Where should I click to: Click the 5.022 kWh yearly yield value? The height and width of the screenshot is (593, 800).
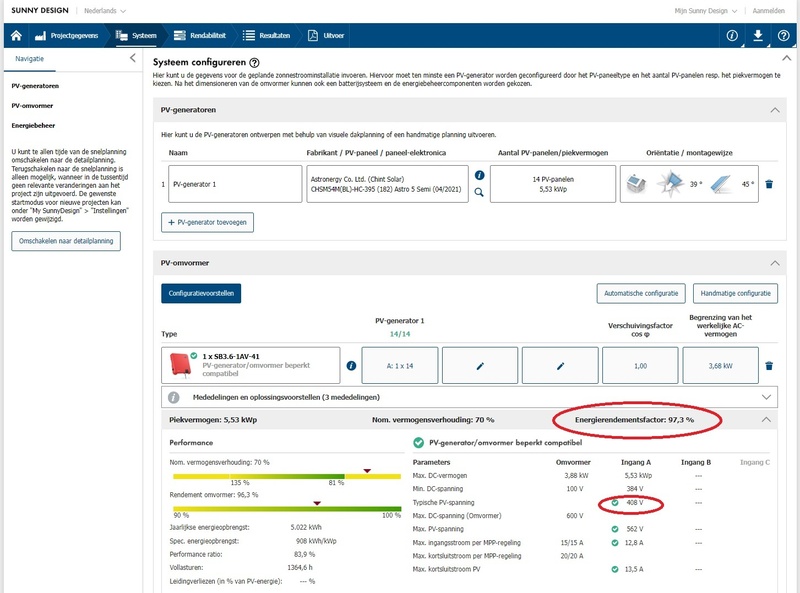pyautogui.click(x=306, y=527)
